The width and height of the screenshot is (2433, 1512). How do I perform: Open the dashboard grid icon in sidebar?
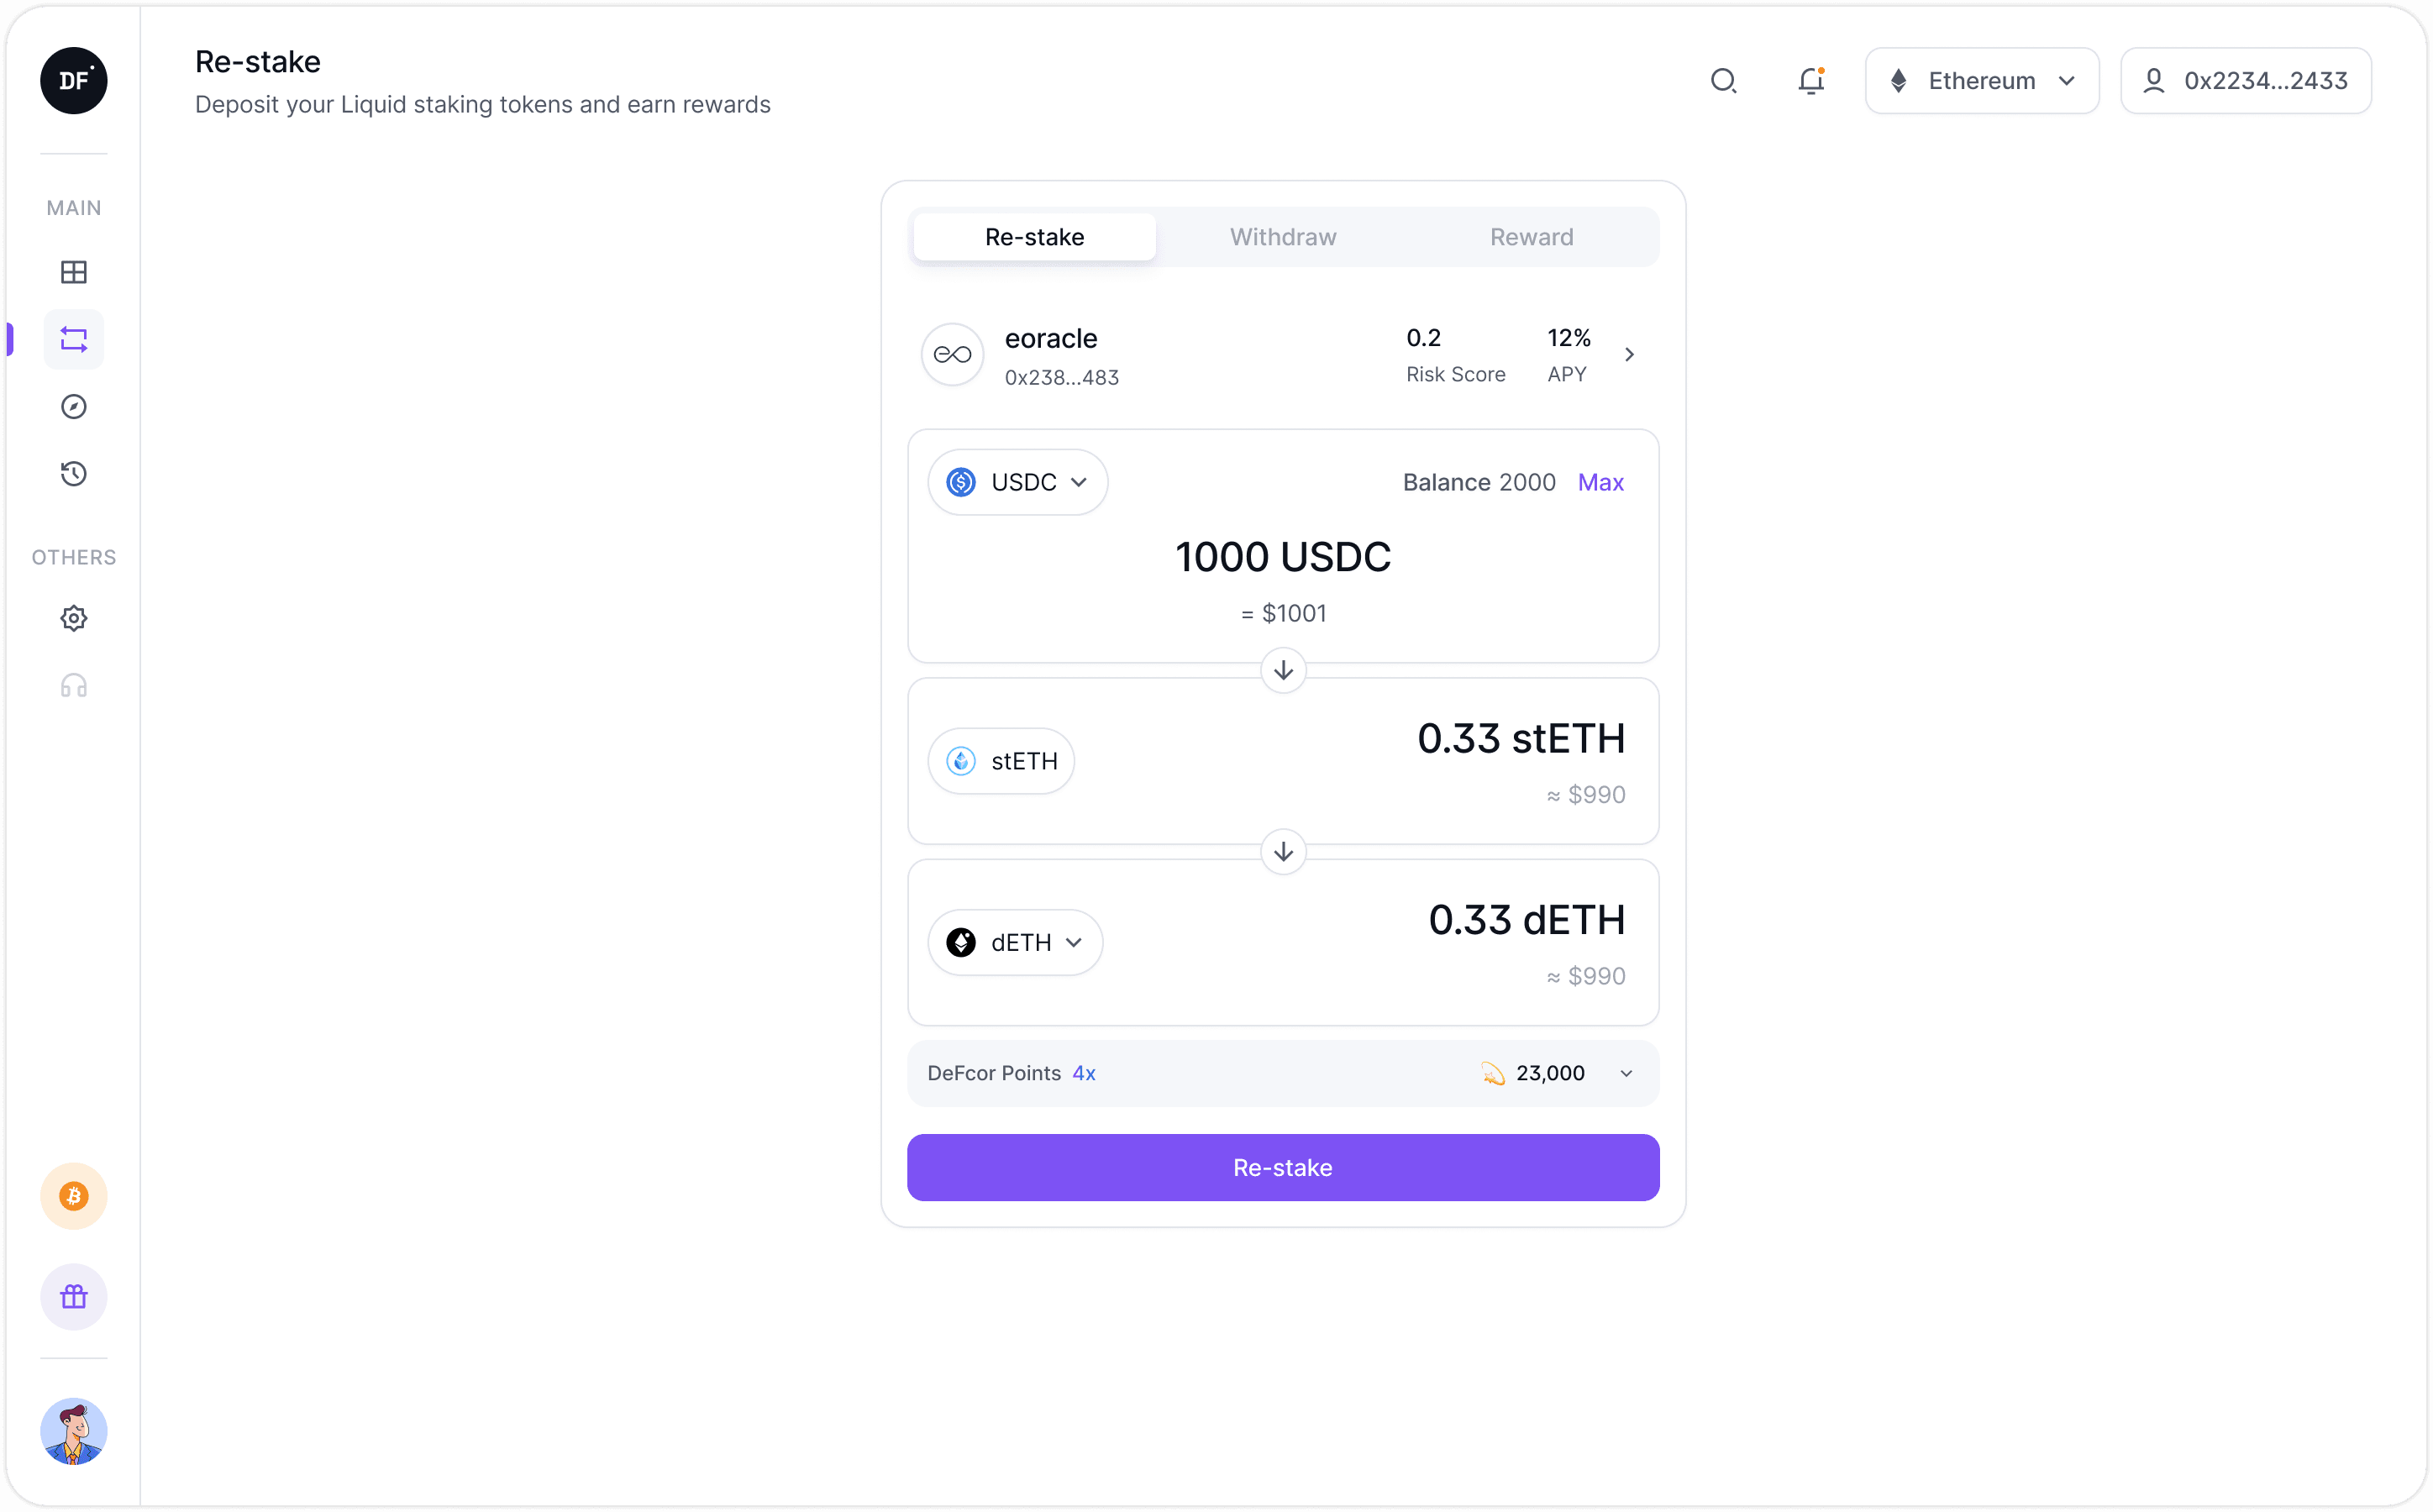pos(73,272)
